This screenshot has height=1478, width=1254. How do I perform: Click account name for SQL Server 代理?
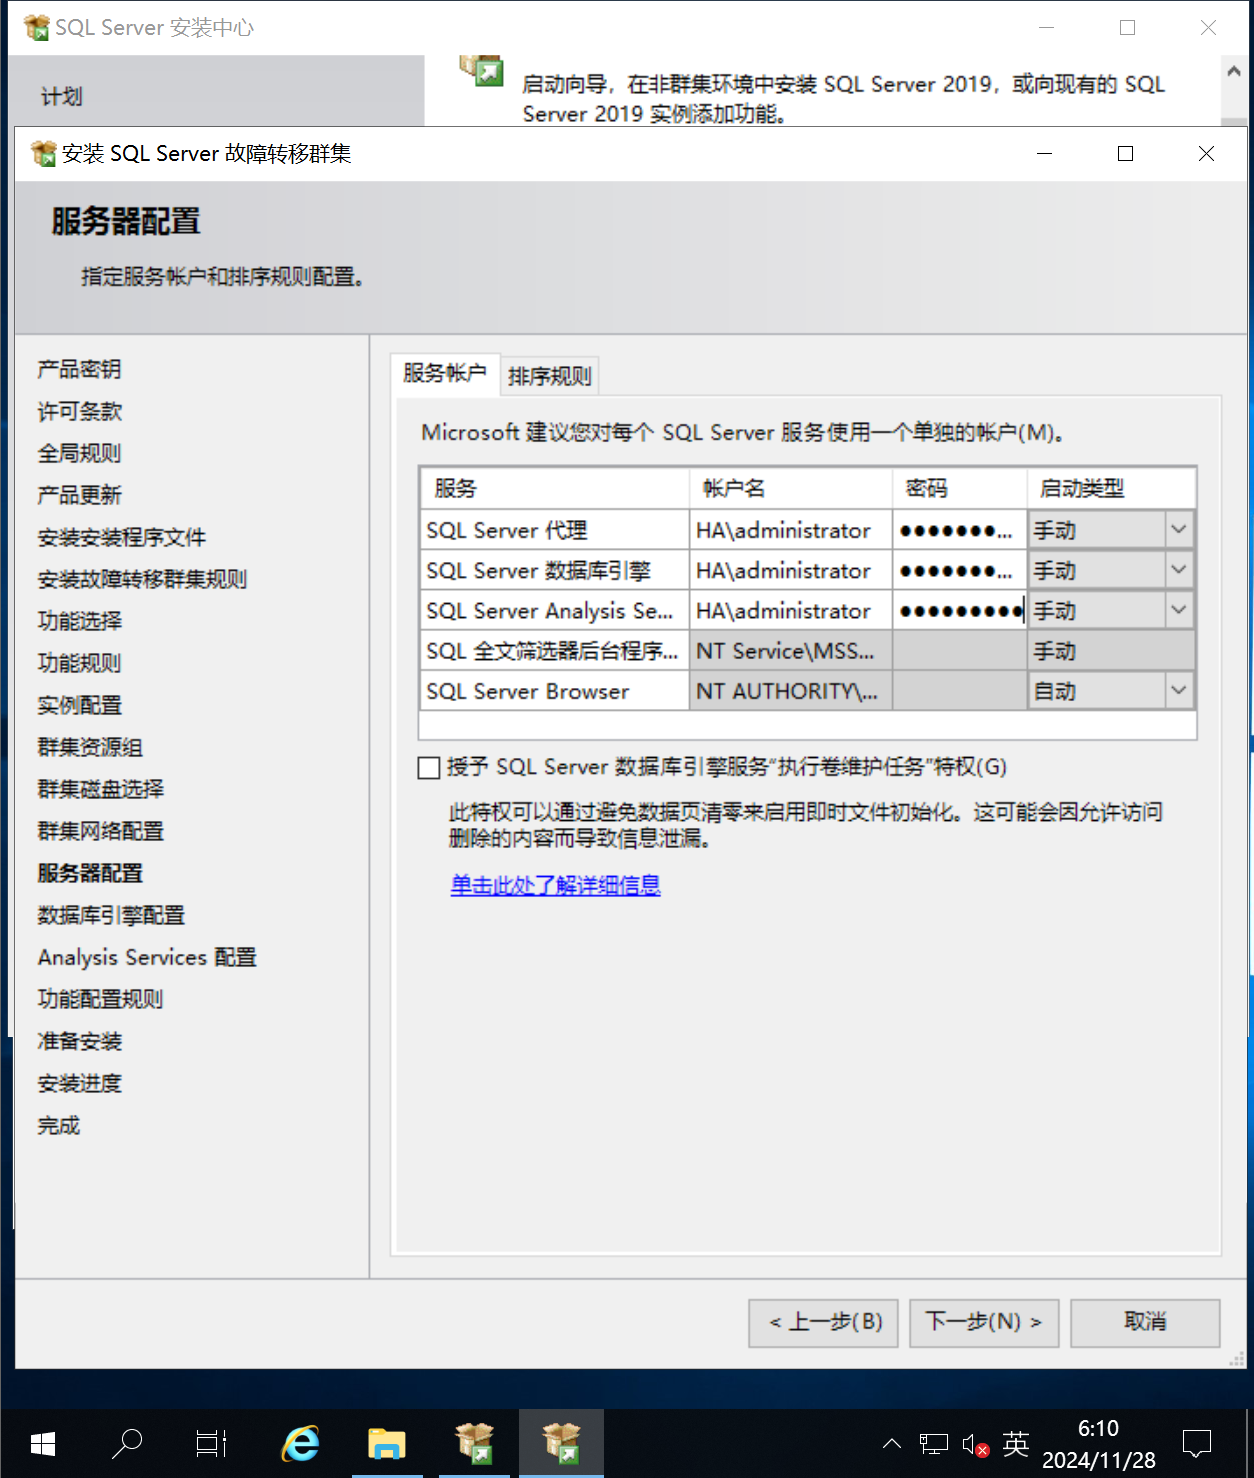pyautogui.click(x=790, y=530)
